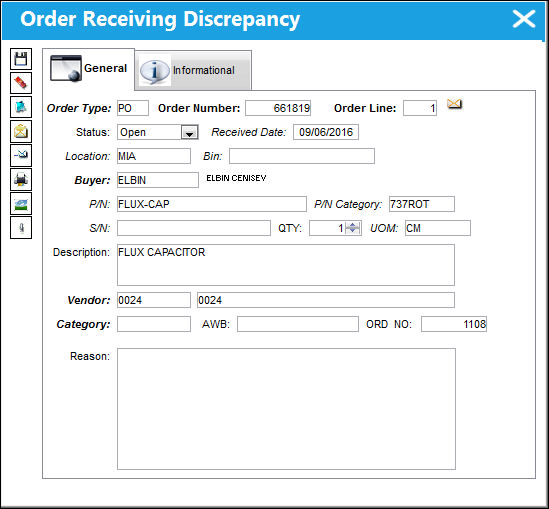
Task: Click the P/N field FLUX-CAP
Action: coord(212,204)
